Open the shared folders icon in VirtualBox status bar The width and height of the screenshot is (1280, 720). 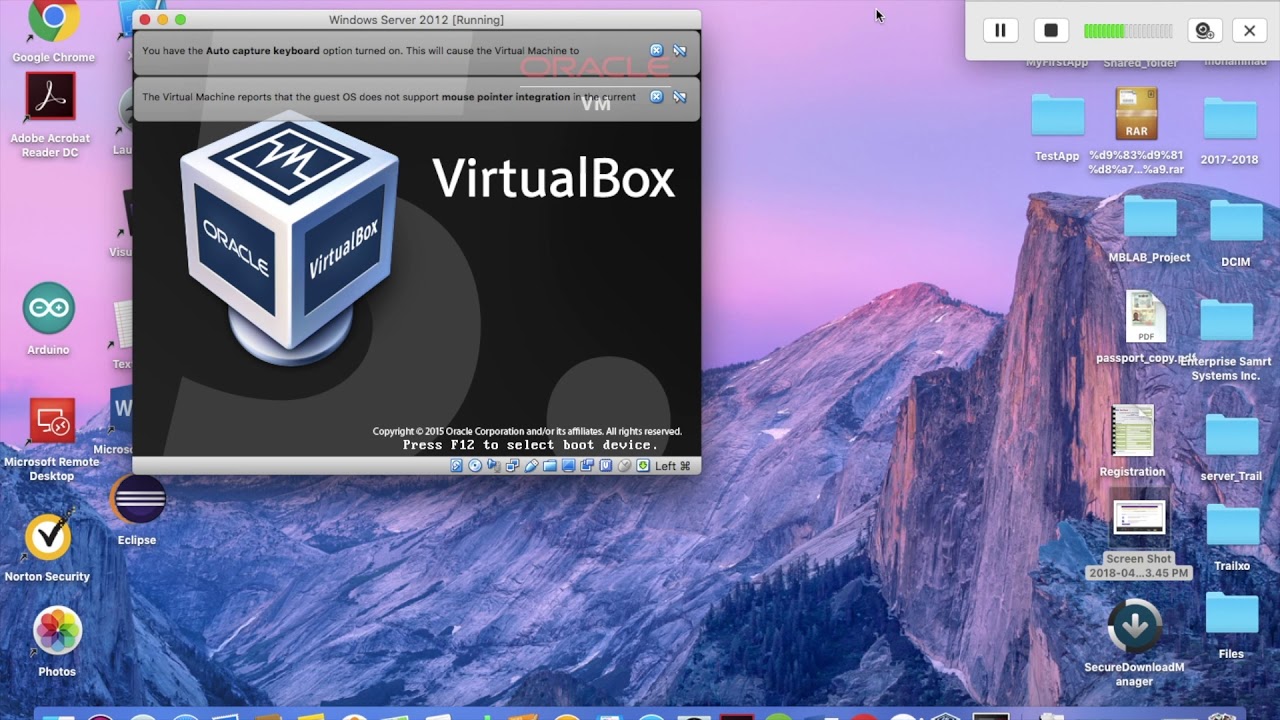tap(550, 466)
